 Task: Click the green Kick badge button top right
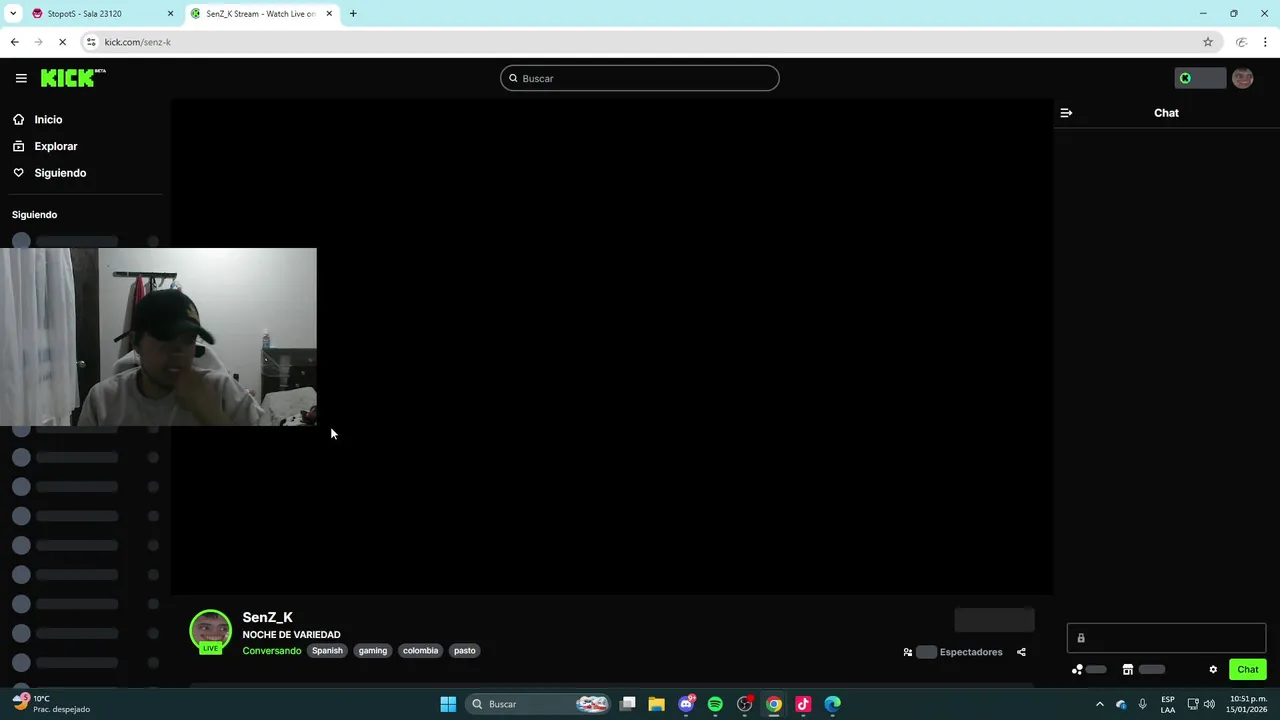click(x=1199, y=78)
